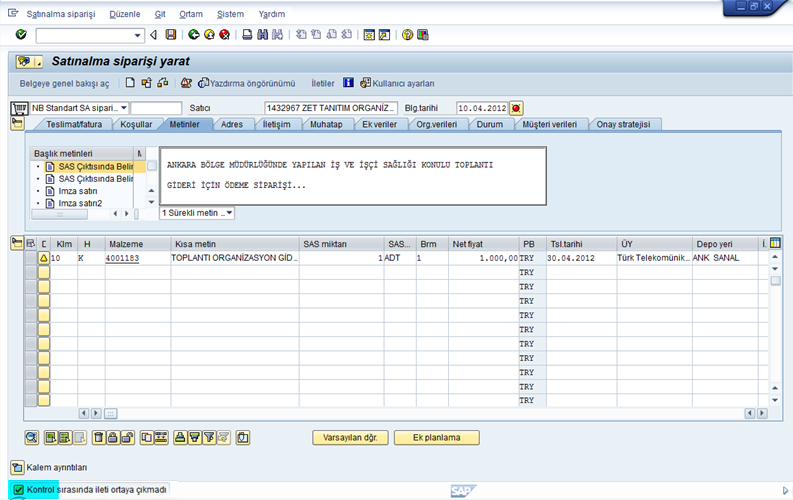Click the Delete item trash icon
Viewport: 793px width, 500px height.
click(99, 437)
